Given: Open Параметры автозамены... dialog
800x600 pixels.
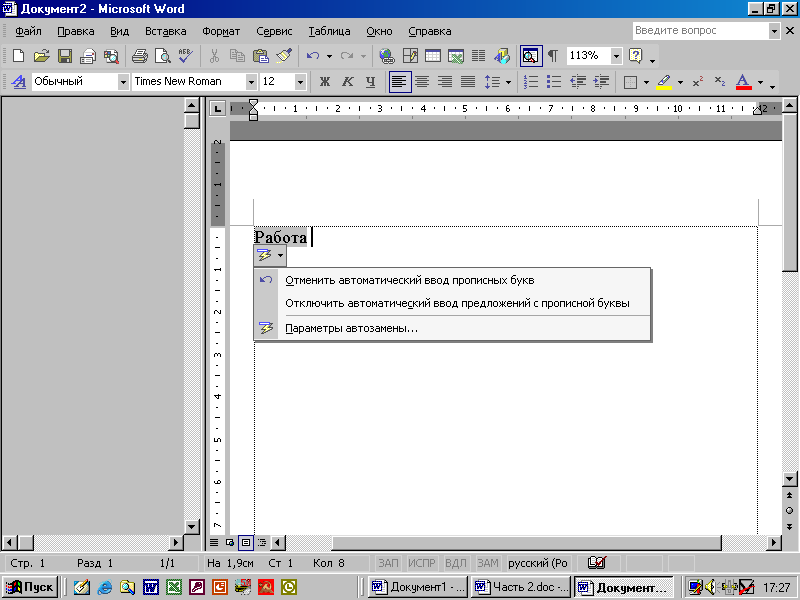Looking at the screenshot, I should (452, 328).
